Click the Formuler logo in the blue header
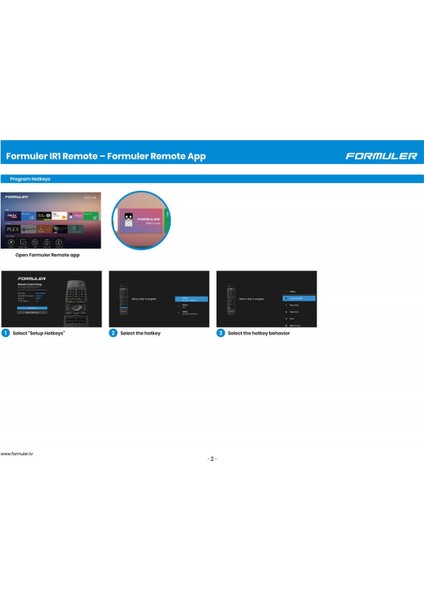The width and height of the screenshot is (424, 600). pyautogui.click(x=381, y=156)
